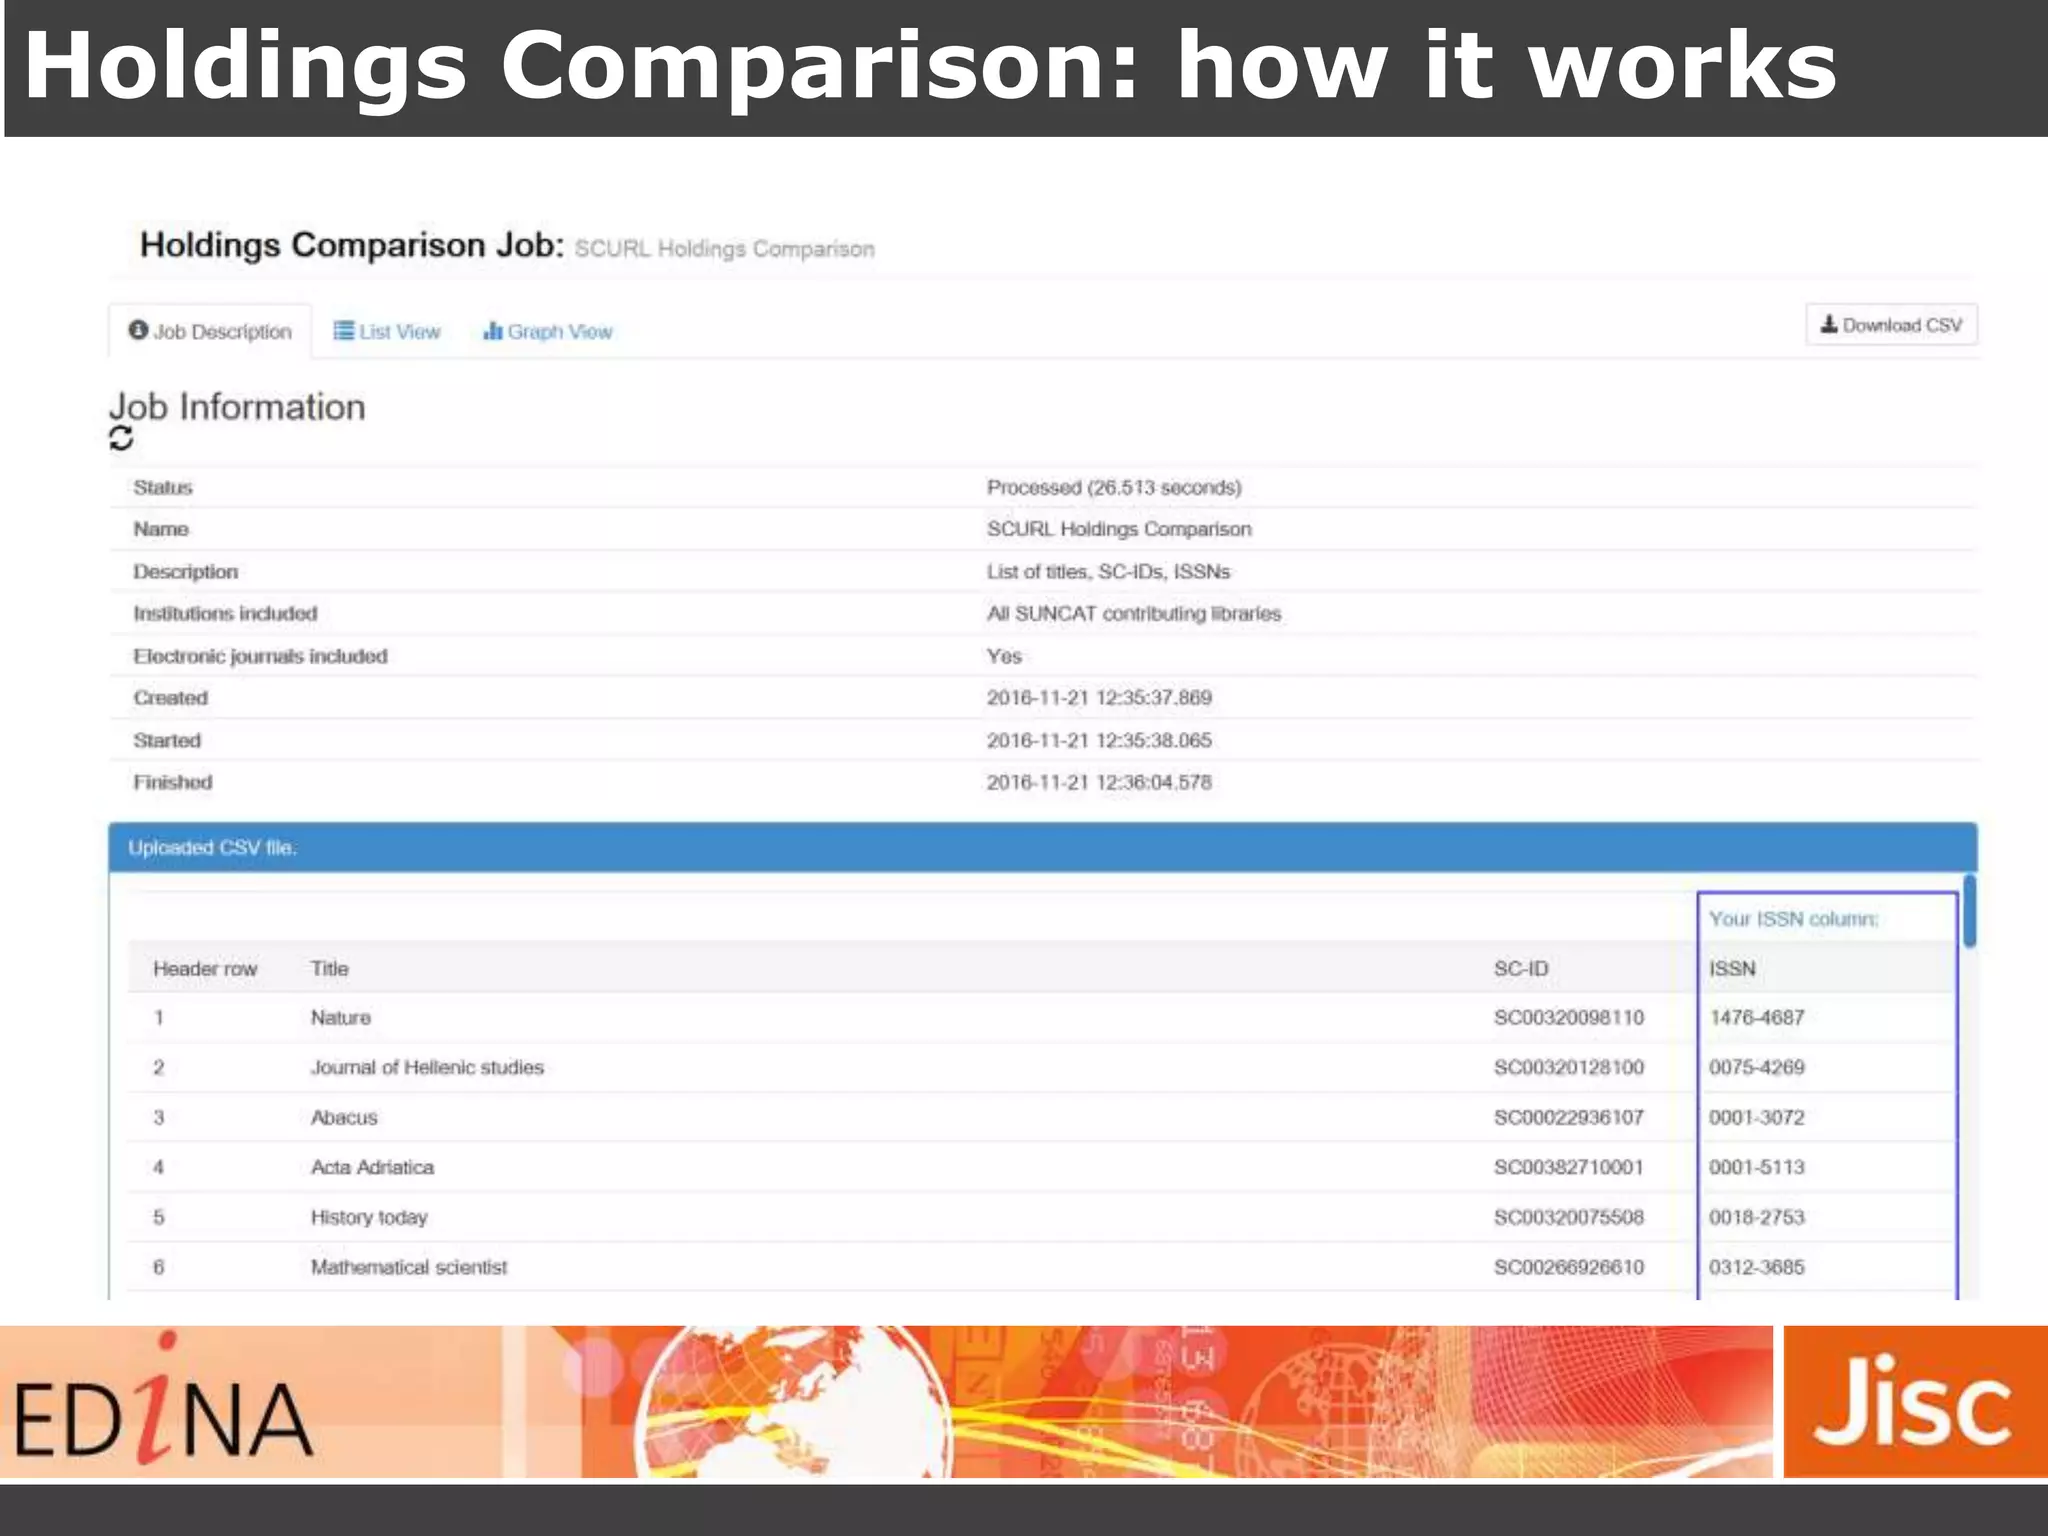The width and height of the screenshot is (2048, 1536).
Task: Click ISSN value 0075-4269
Action: 1757,1067
